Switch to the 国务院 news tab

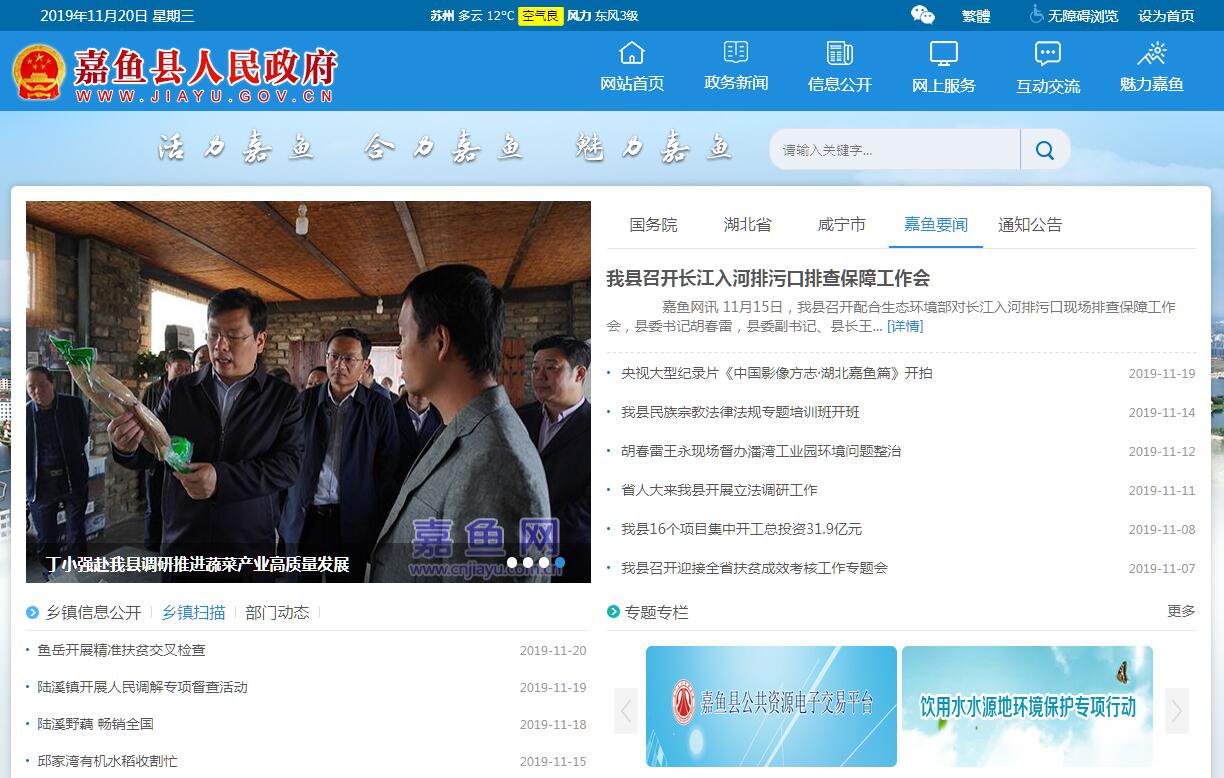click(x=653, y=225)
